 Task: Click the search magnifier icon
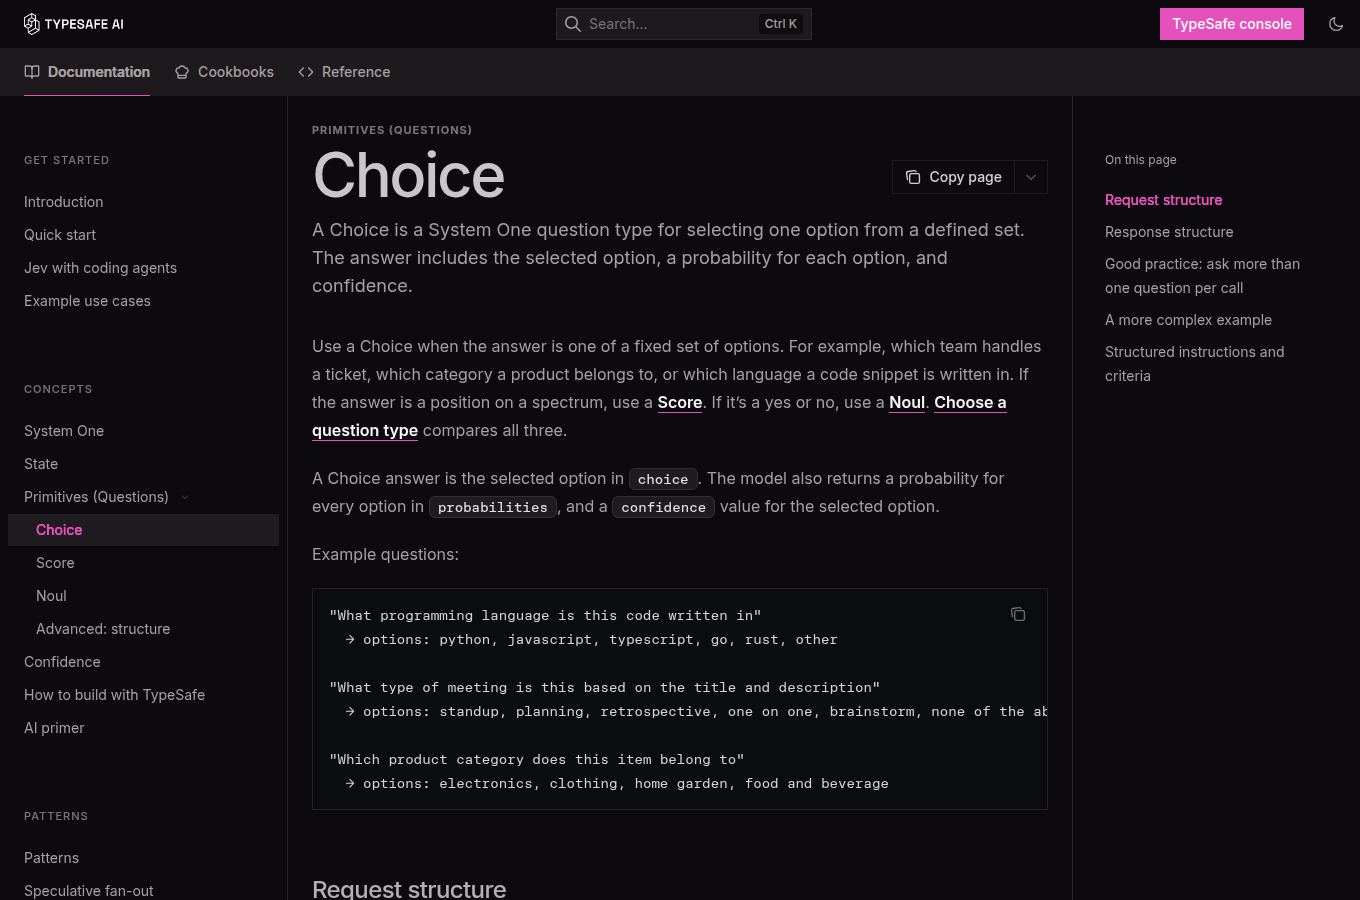573,24
